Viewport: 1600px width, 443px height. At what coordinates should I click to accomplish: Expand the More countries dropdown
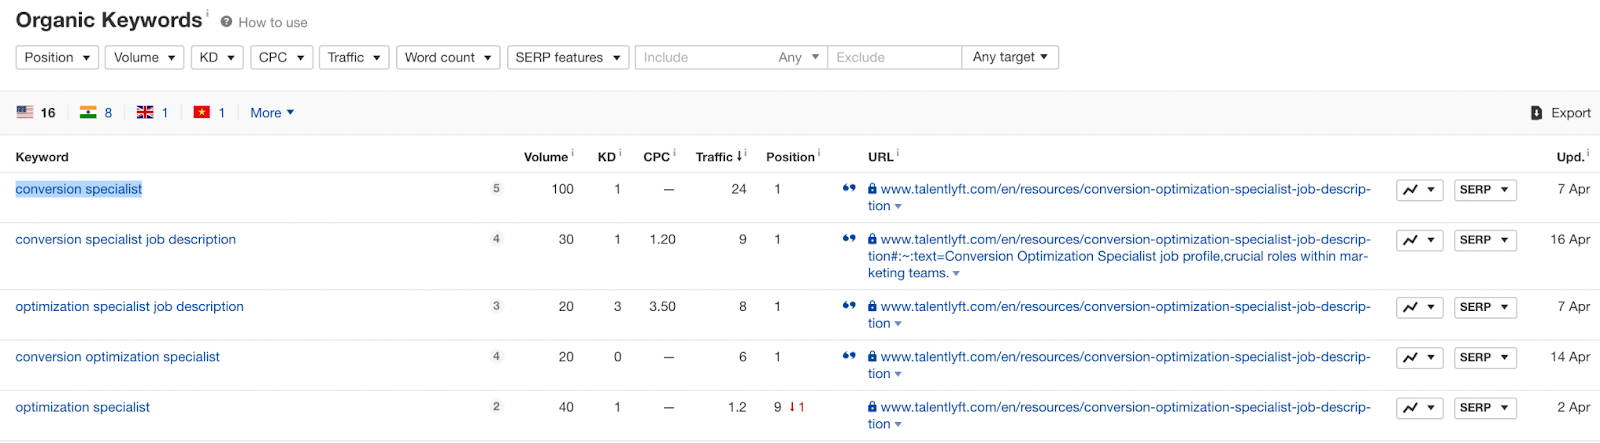click(272, 113)
